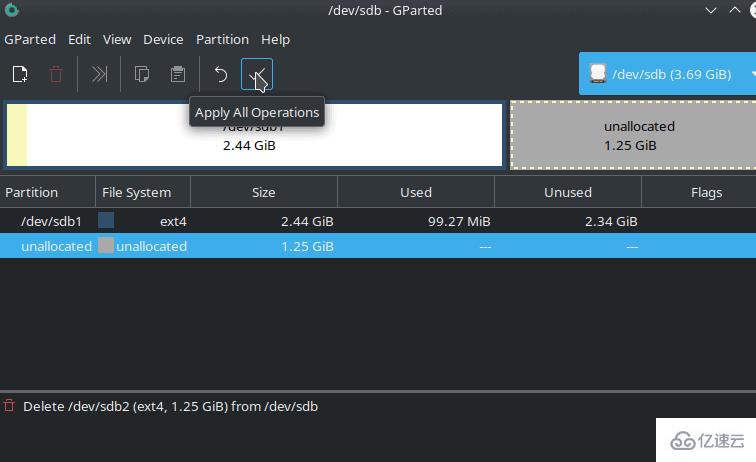Click the window minimize chevron-down button
The width and height of the screenshot is (756, 462).
[x=711, y=10]
